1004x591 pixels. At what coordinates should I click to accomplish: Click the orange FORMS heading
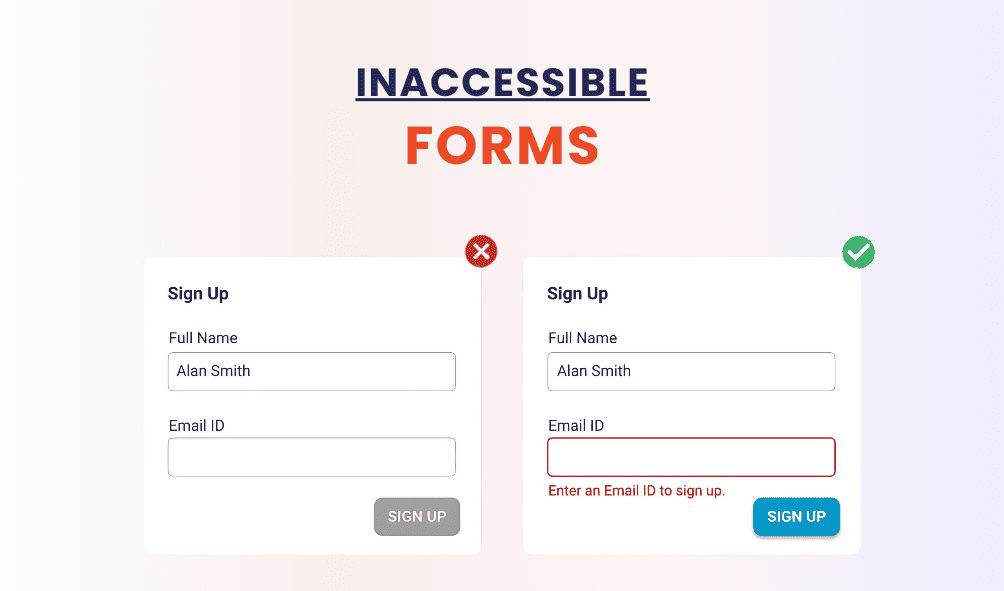(502, 146)
